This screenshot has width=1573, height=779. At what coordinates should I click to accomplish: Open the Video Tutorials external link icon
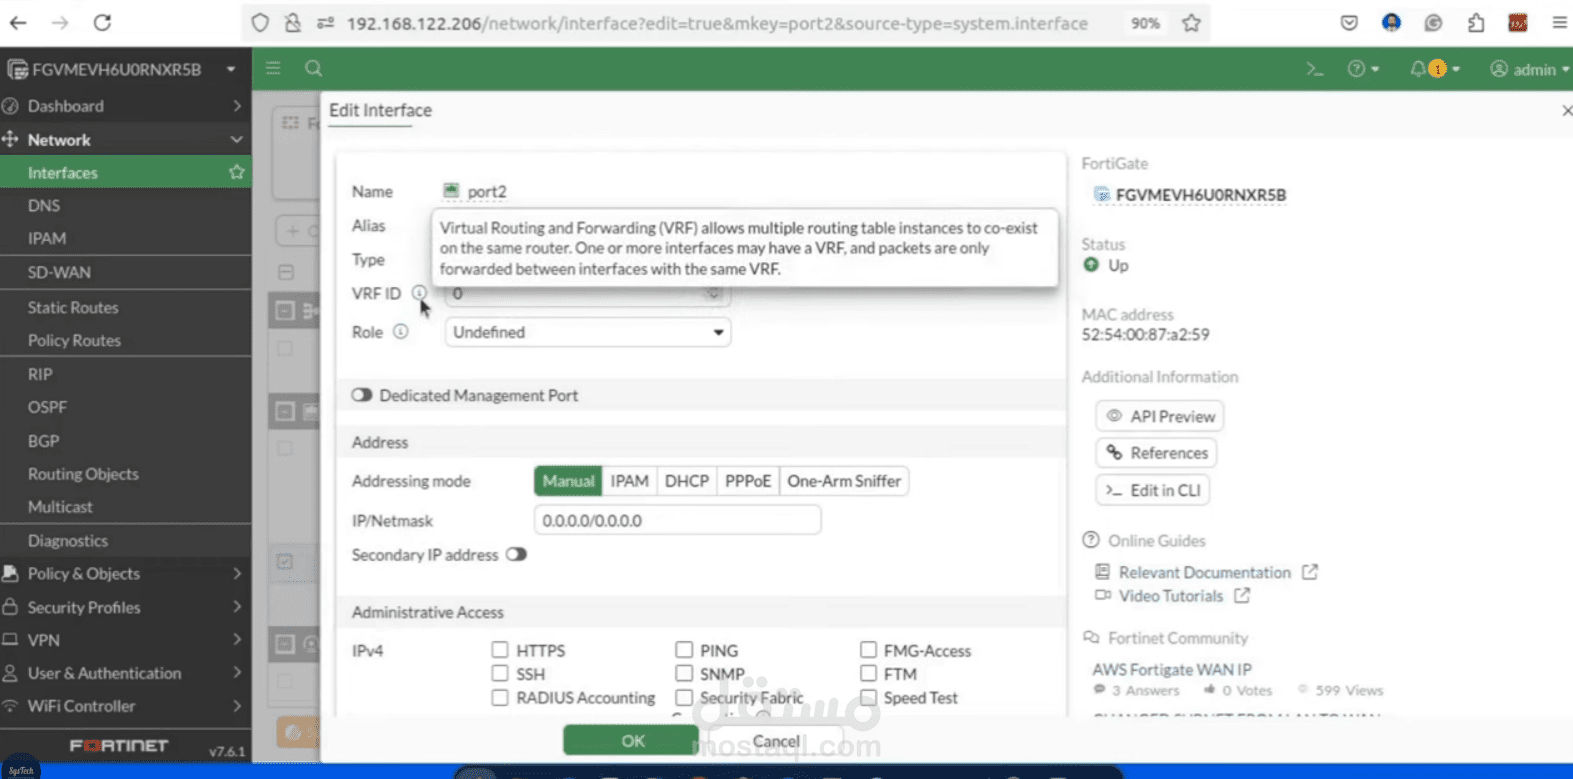1242,596
